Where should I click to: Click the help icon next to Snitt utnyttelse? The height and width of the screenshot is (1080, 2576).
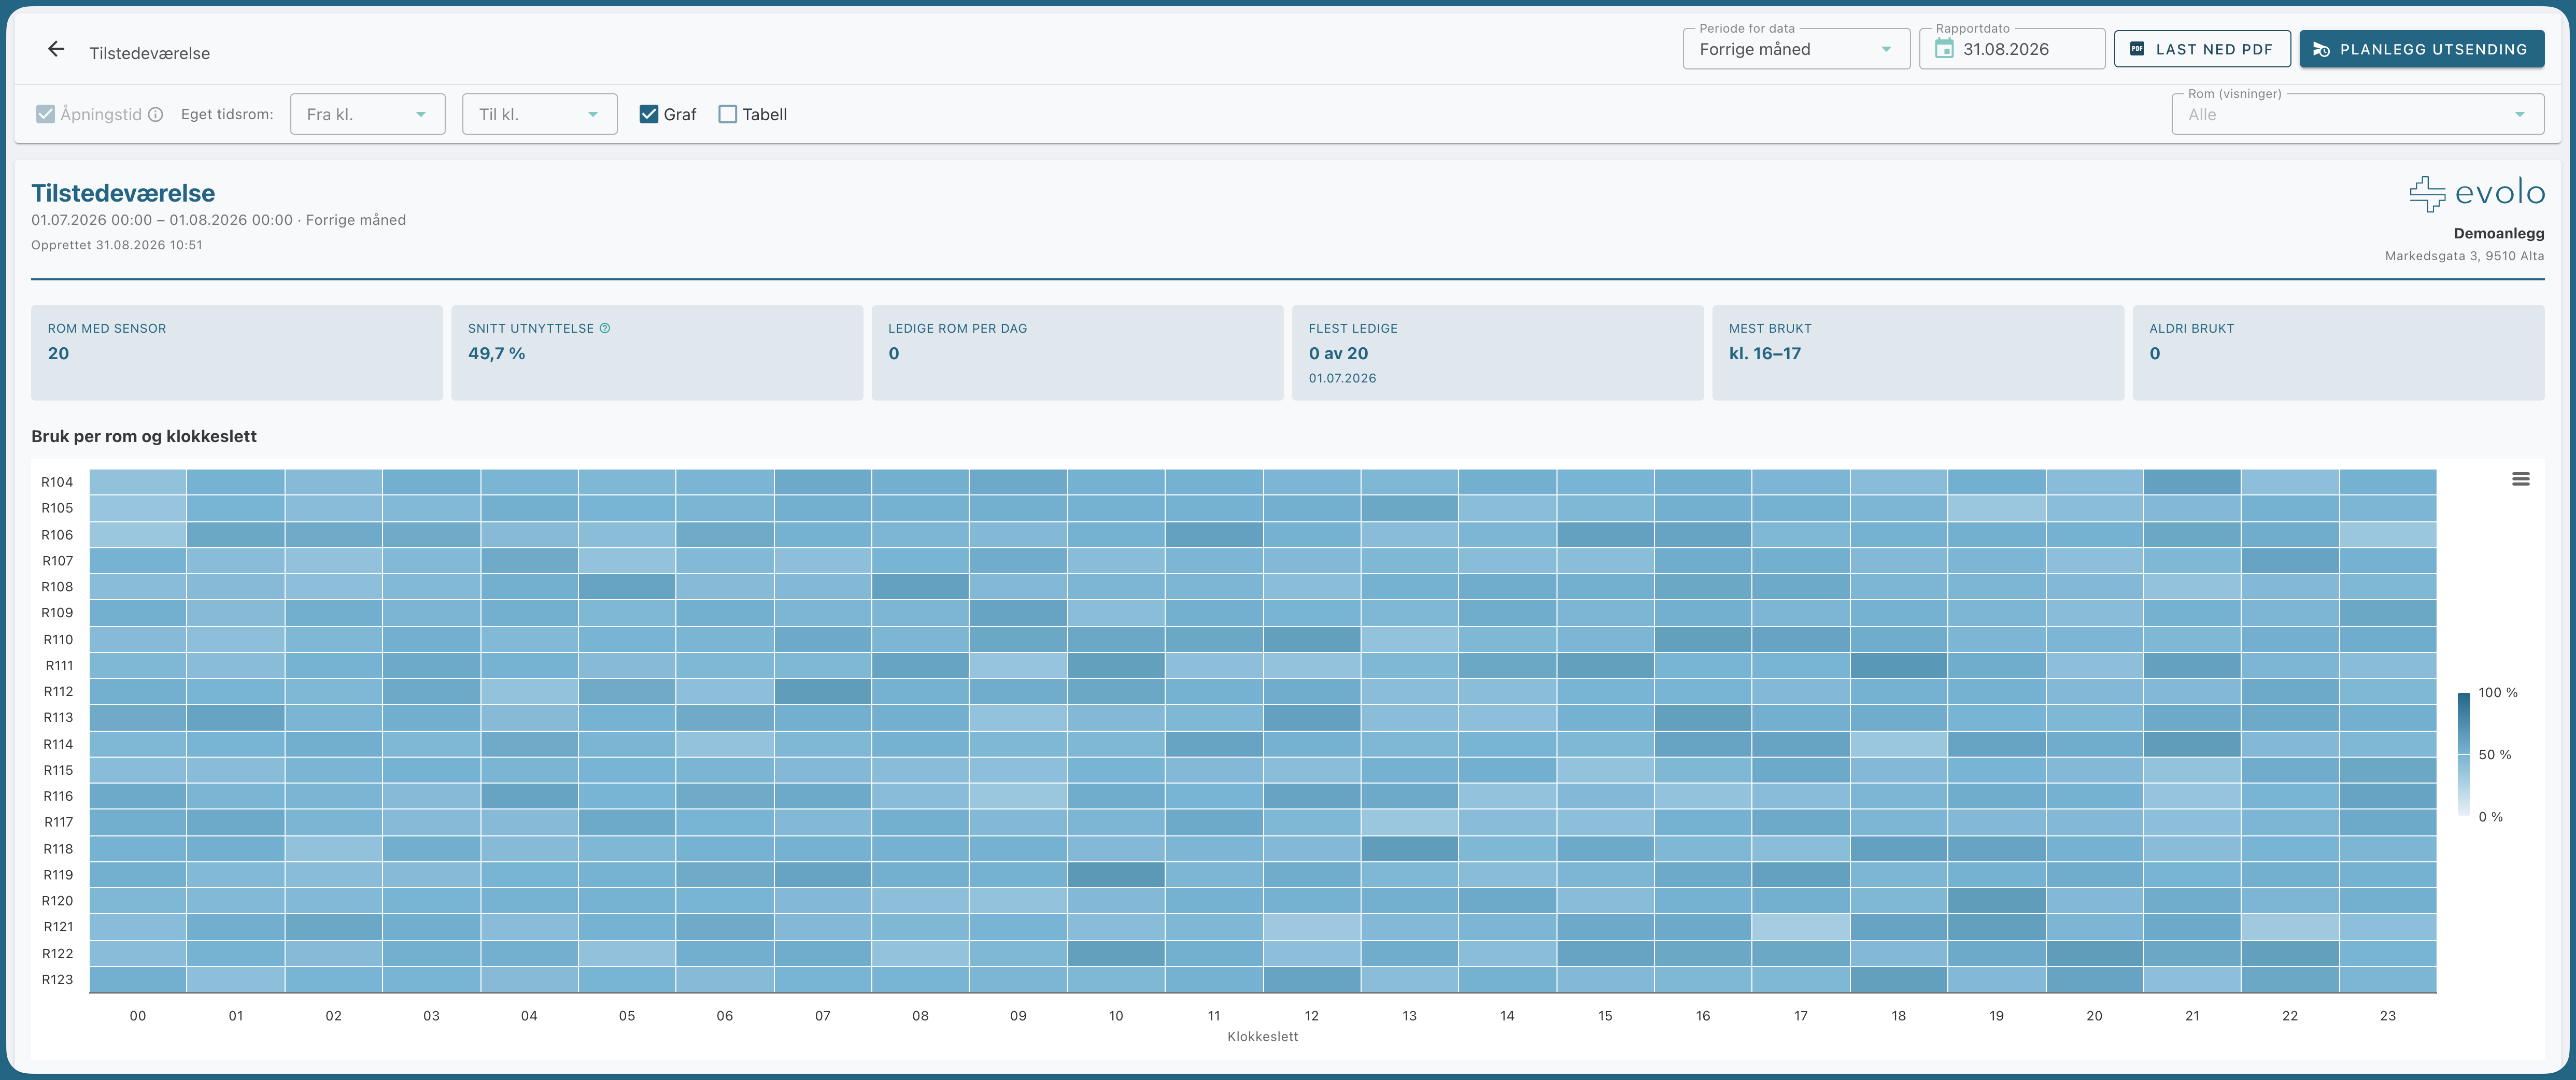point(605,328)
